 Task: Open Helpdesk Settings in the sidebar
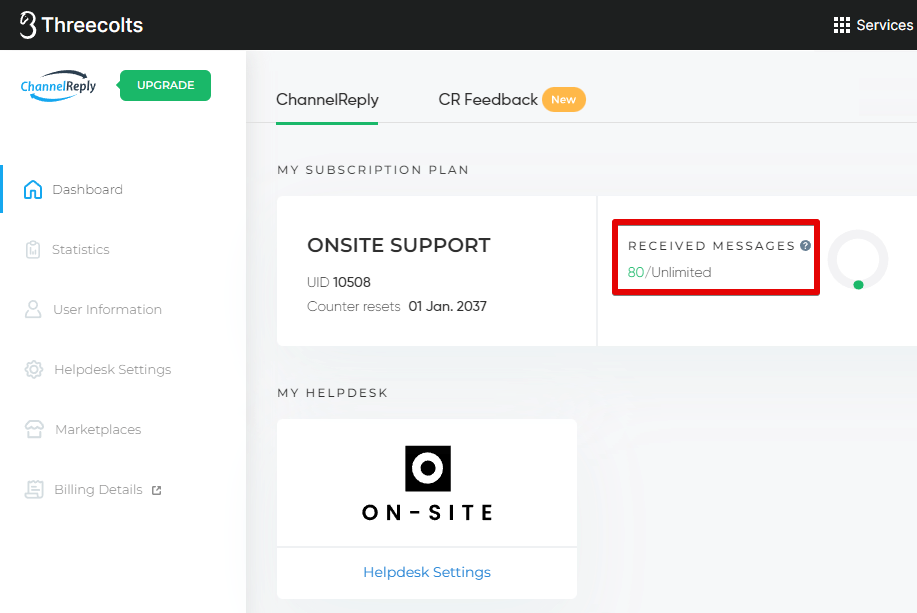113,370
